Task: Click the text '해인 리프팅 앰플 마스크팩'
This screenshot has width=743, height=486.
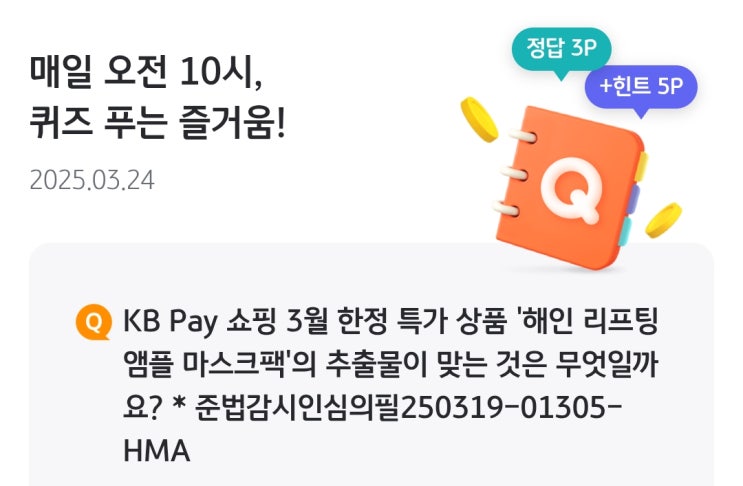Action: point(390,342)
